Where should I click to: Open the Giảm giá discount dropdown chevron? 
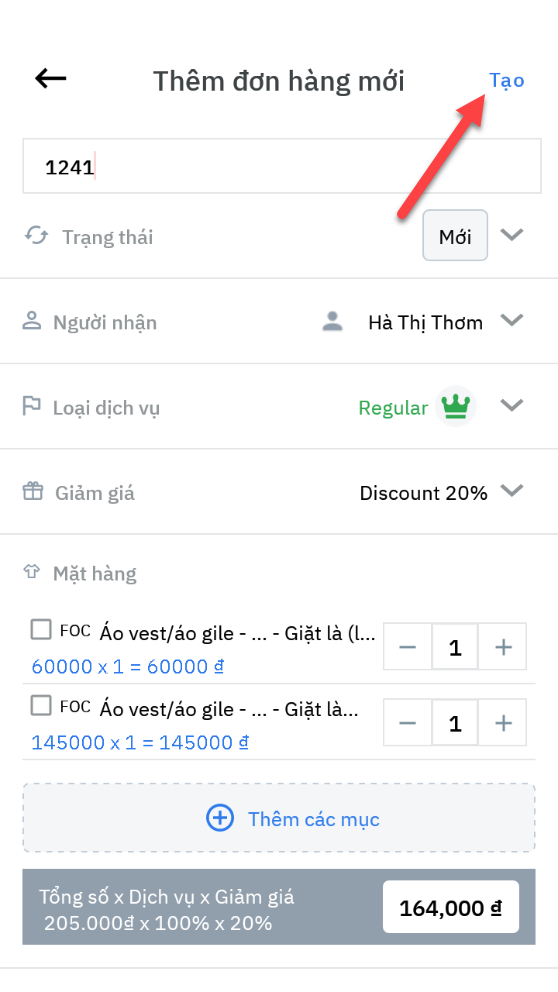pos(511,490)
